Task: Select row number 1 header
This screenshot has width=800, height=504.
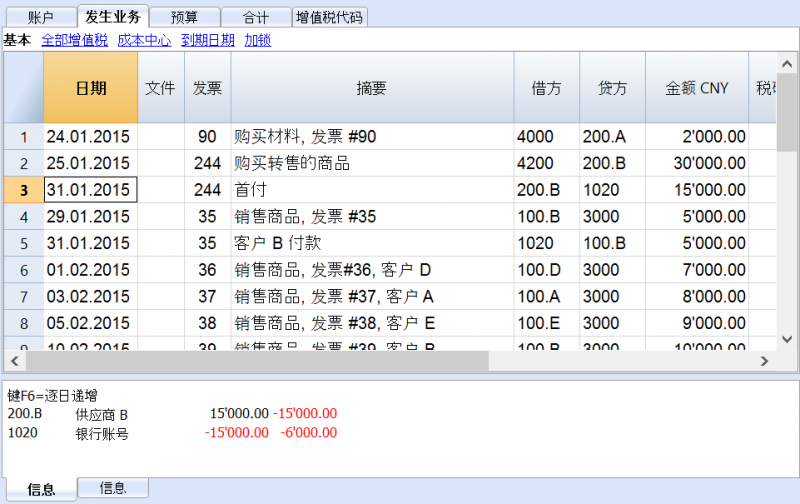Action: point(24,137)
